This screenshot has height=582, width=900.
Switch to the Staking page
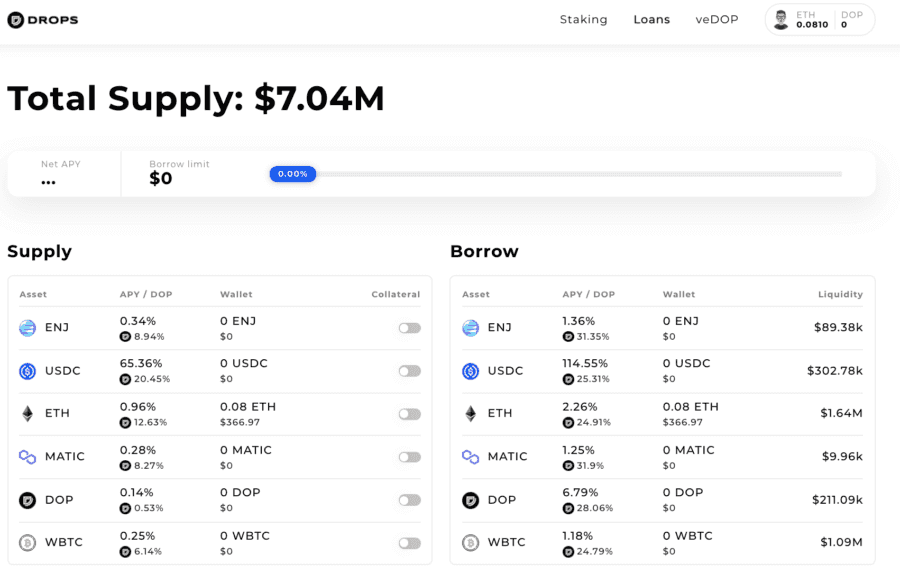point(584,19)
